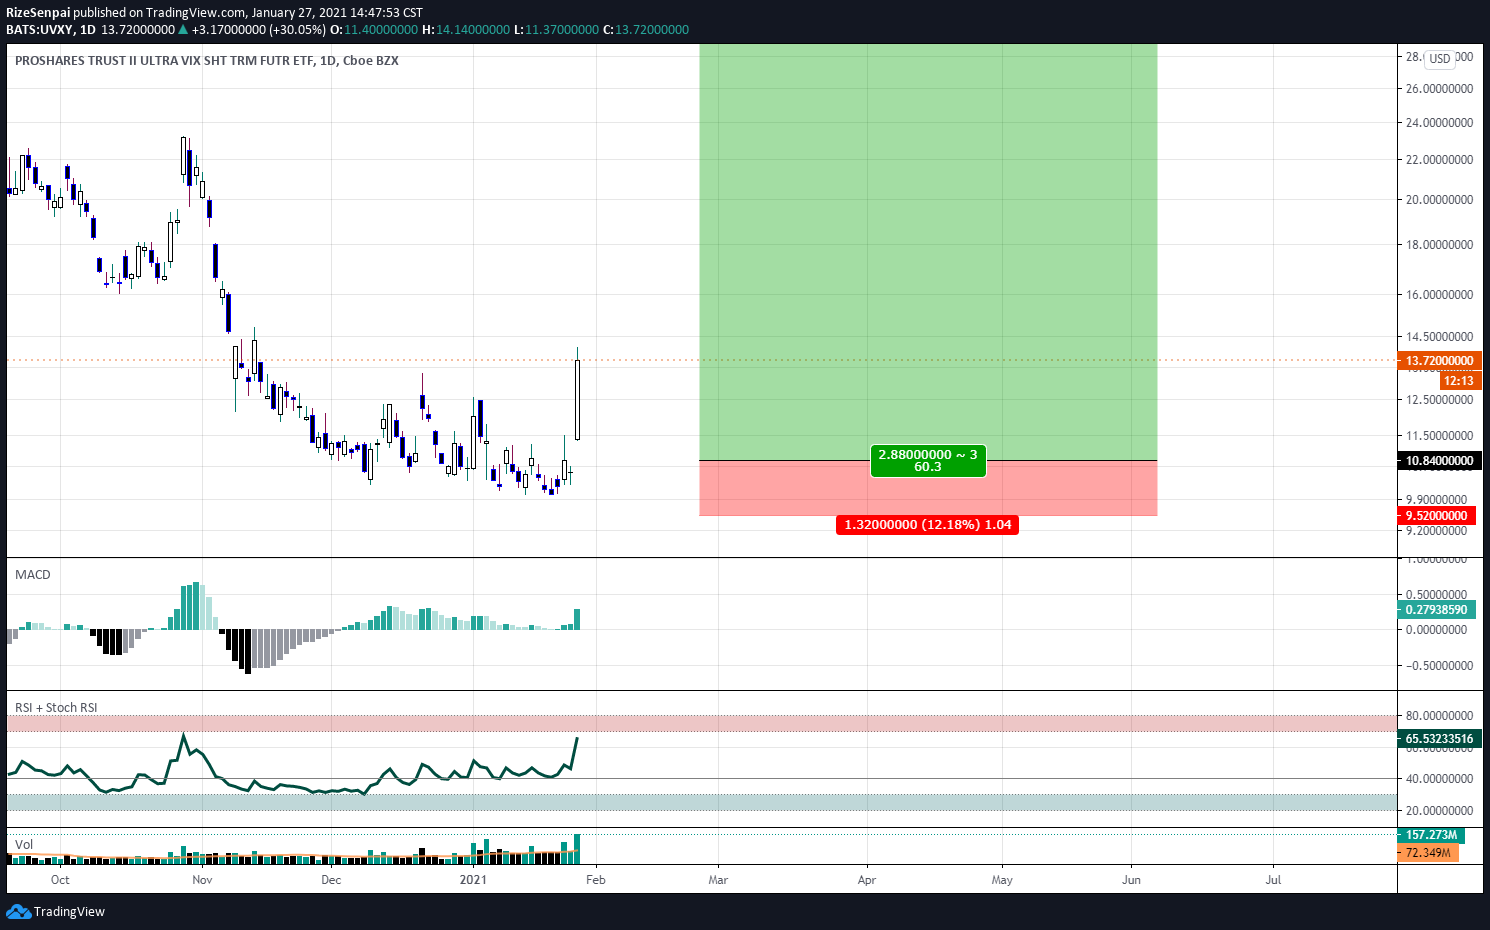Click the Jun label on time axis

click(1131, 880)
